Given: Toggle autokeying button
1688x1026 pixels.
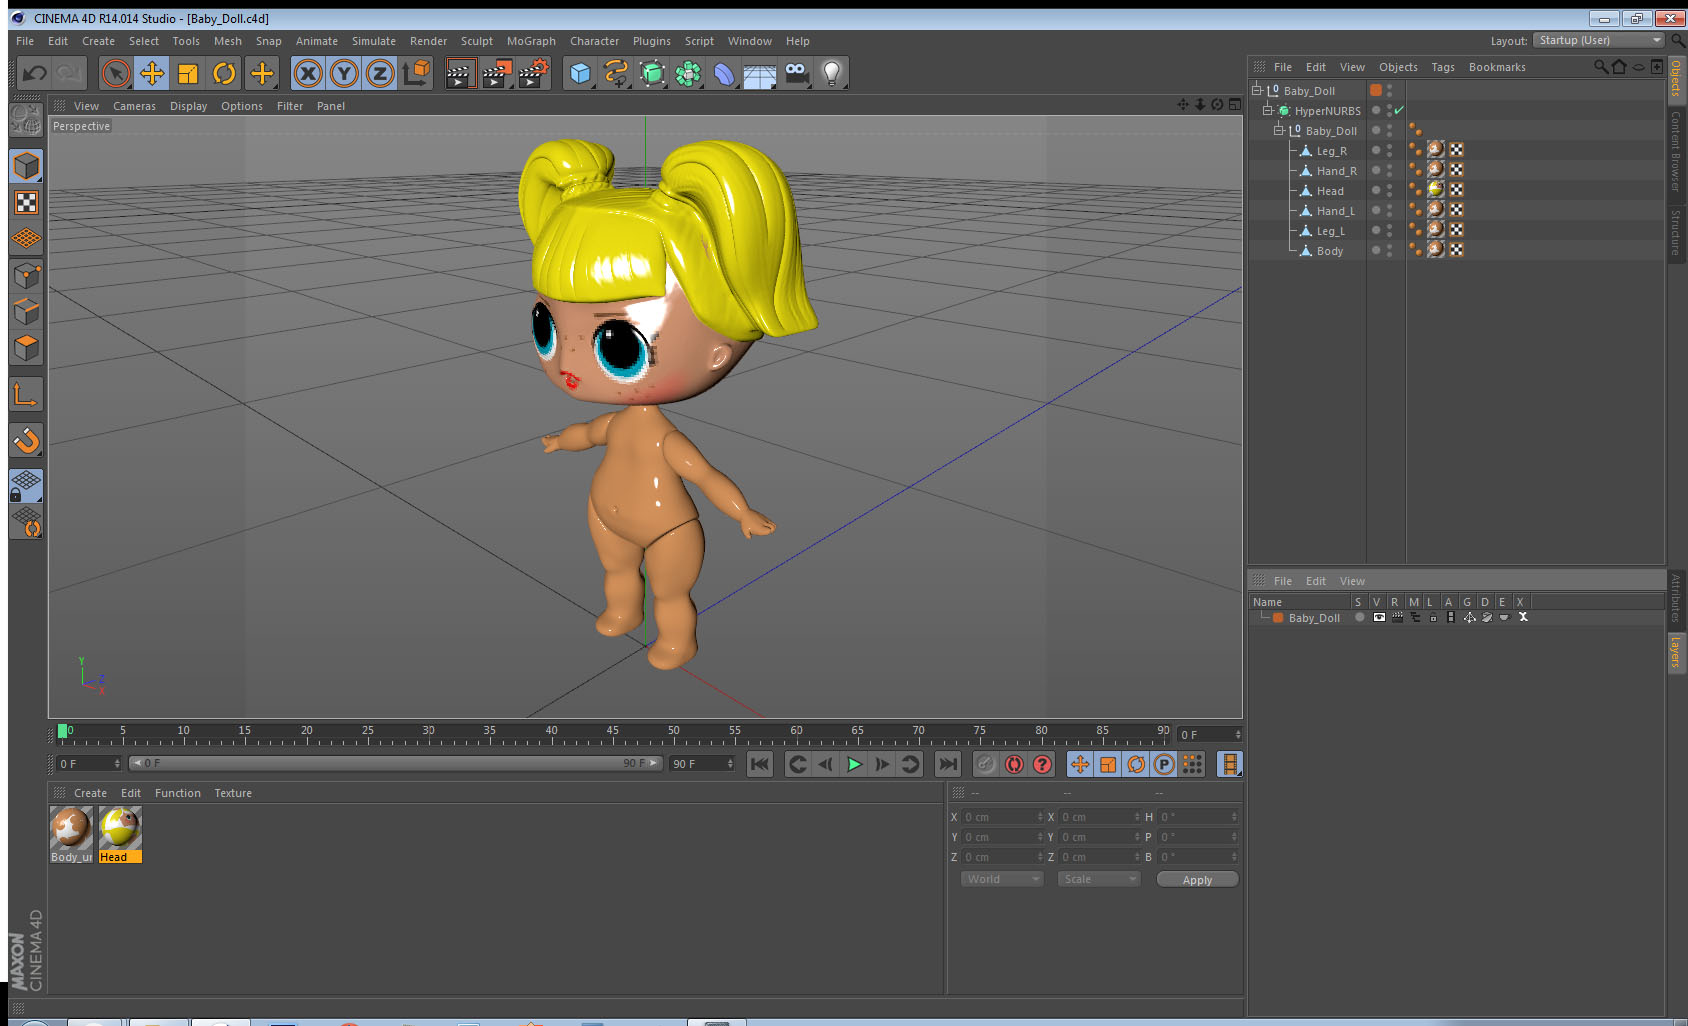Looking at the screenshot, I should [x=1014, y=764].
